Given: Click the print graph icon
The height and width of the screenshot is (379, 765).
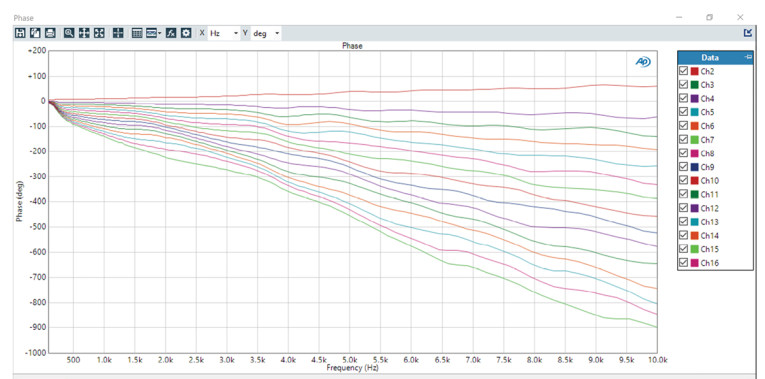Looking at the screenshot, I should (x=50, y=33).
